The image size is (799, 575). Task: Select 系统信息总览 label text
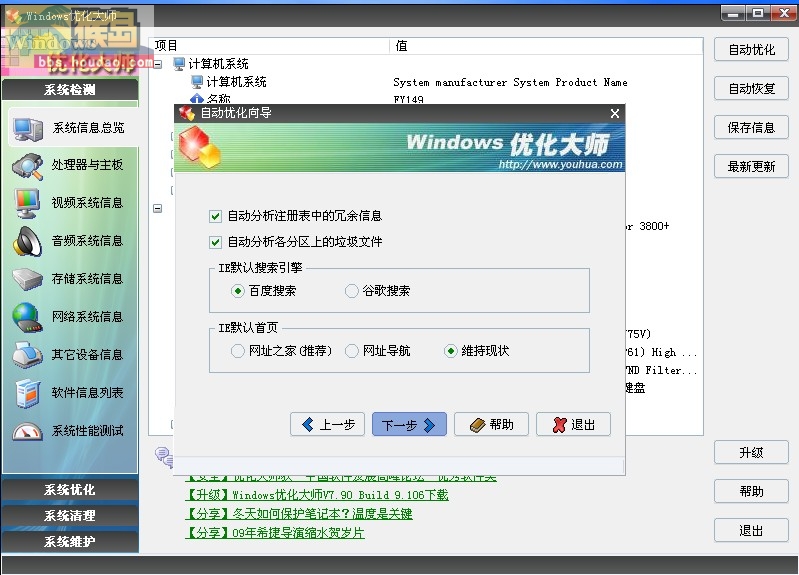pyautogui.click(x=88, y=128)
